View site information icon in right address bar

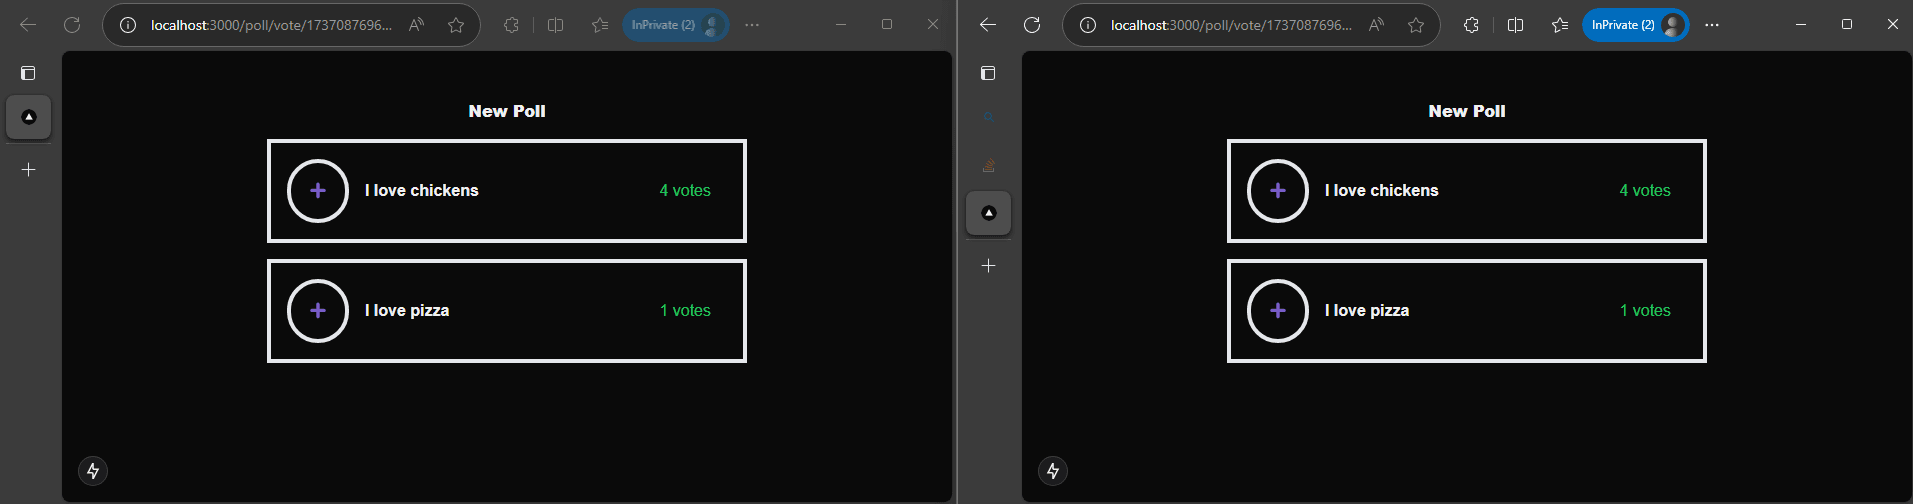(1088, 25)
